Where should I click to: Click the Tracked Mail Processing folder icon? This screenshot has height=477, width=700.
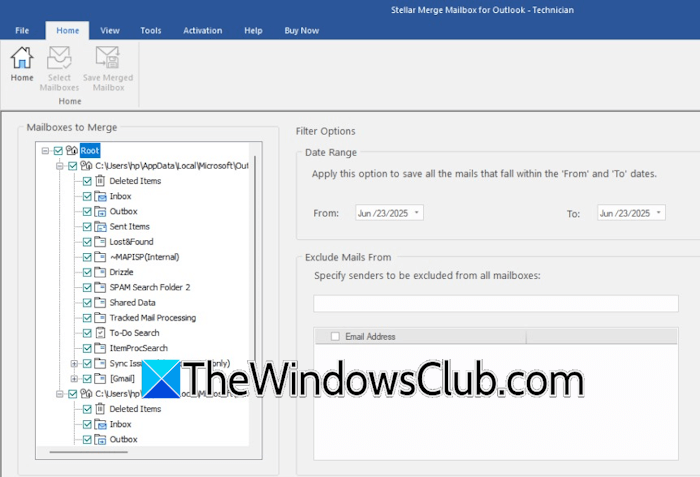(100, 318)
